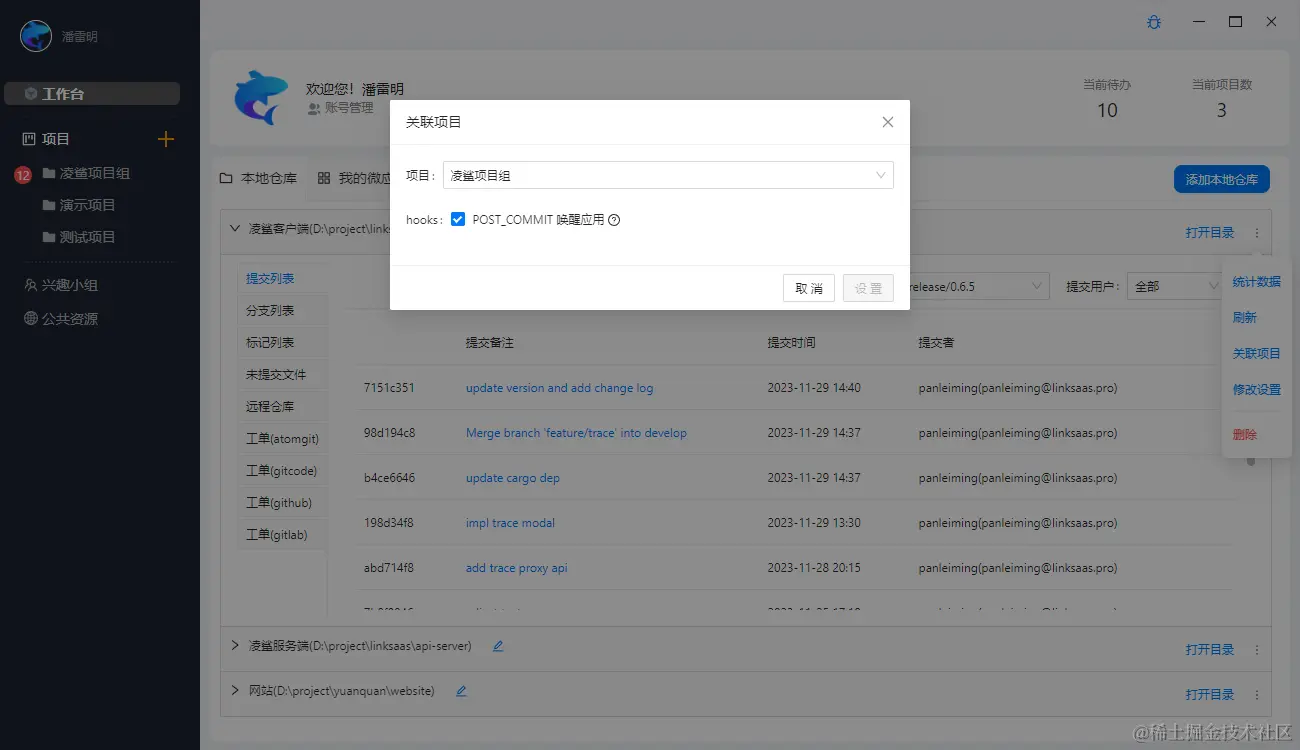Open branch dropdown showing release/0.6.5
This screenshot has width=1300, height=750.
tap(975, 286)
